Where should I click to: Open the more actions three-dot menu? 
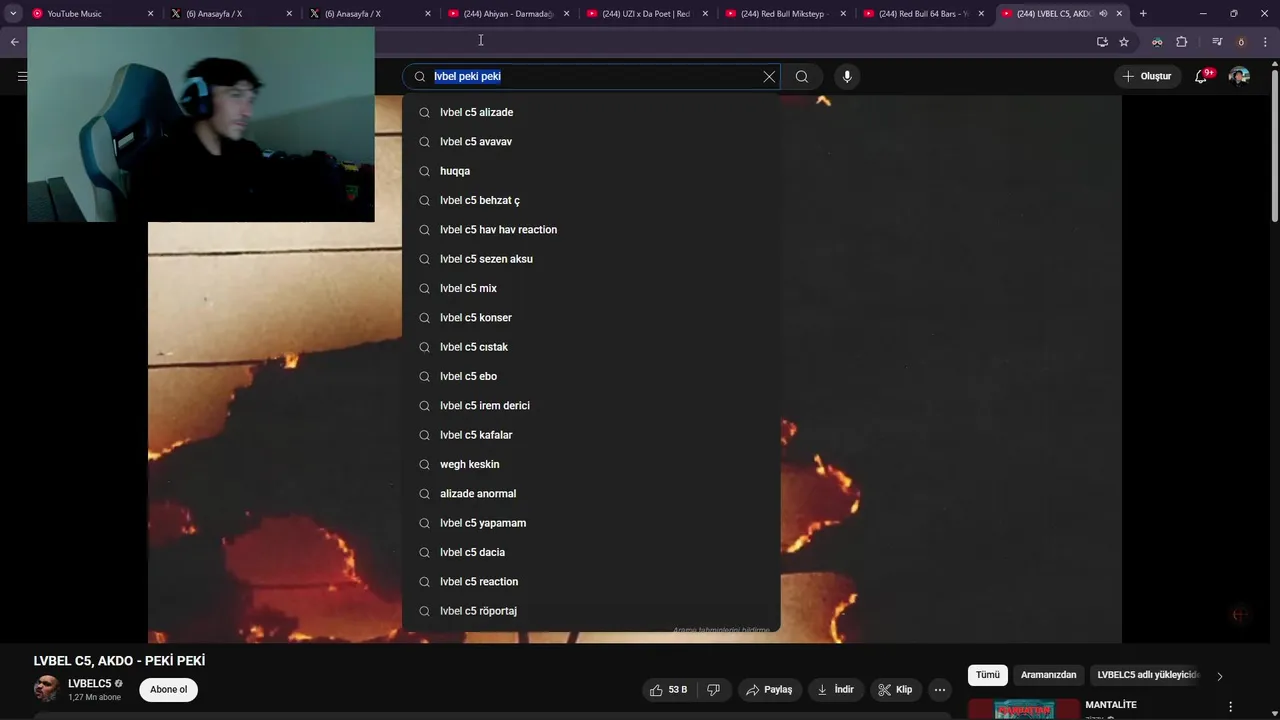940,690
